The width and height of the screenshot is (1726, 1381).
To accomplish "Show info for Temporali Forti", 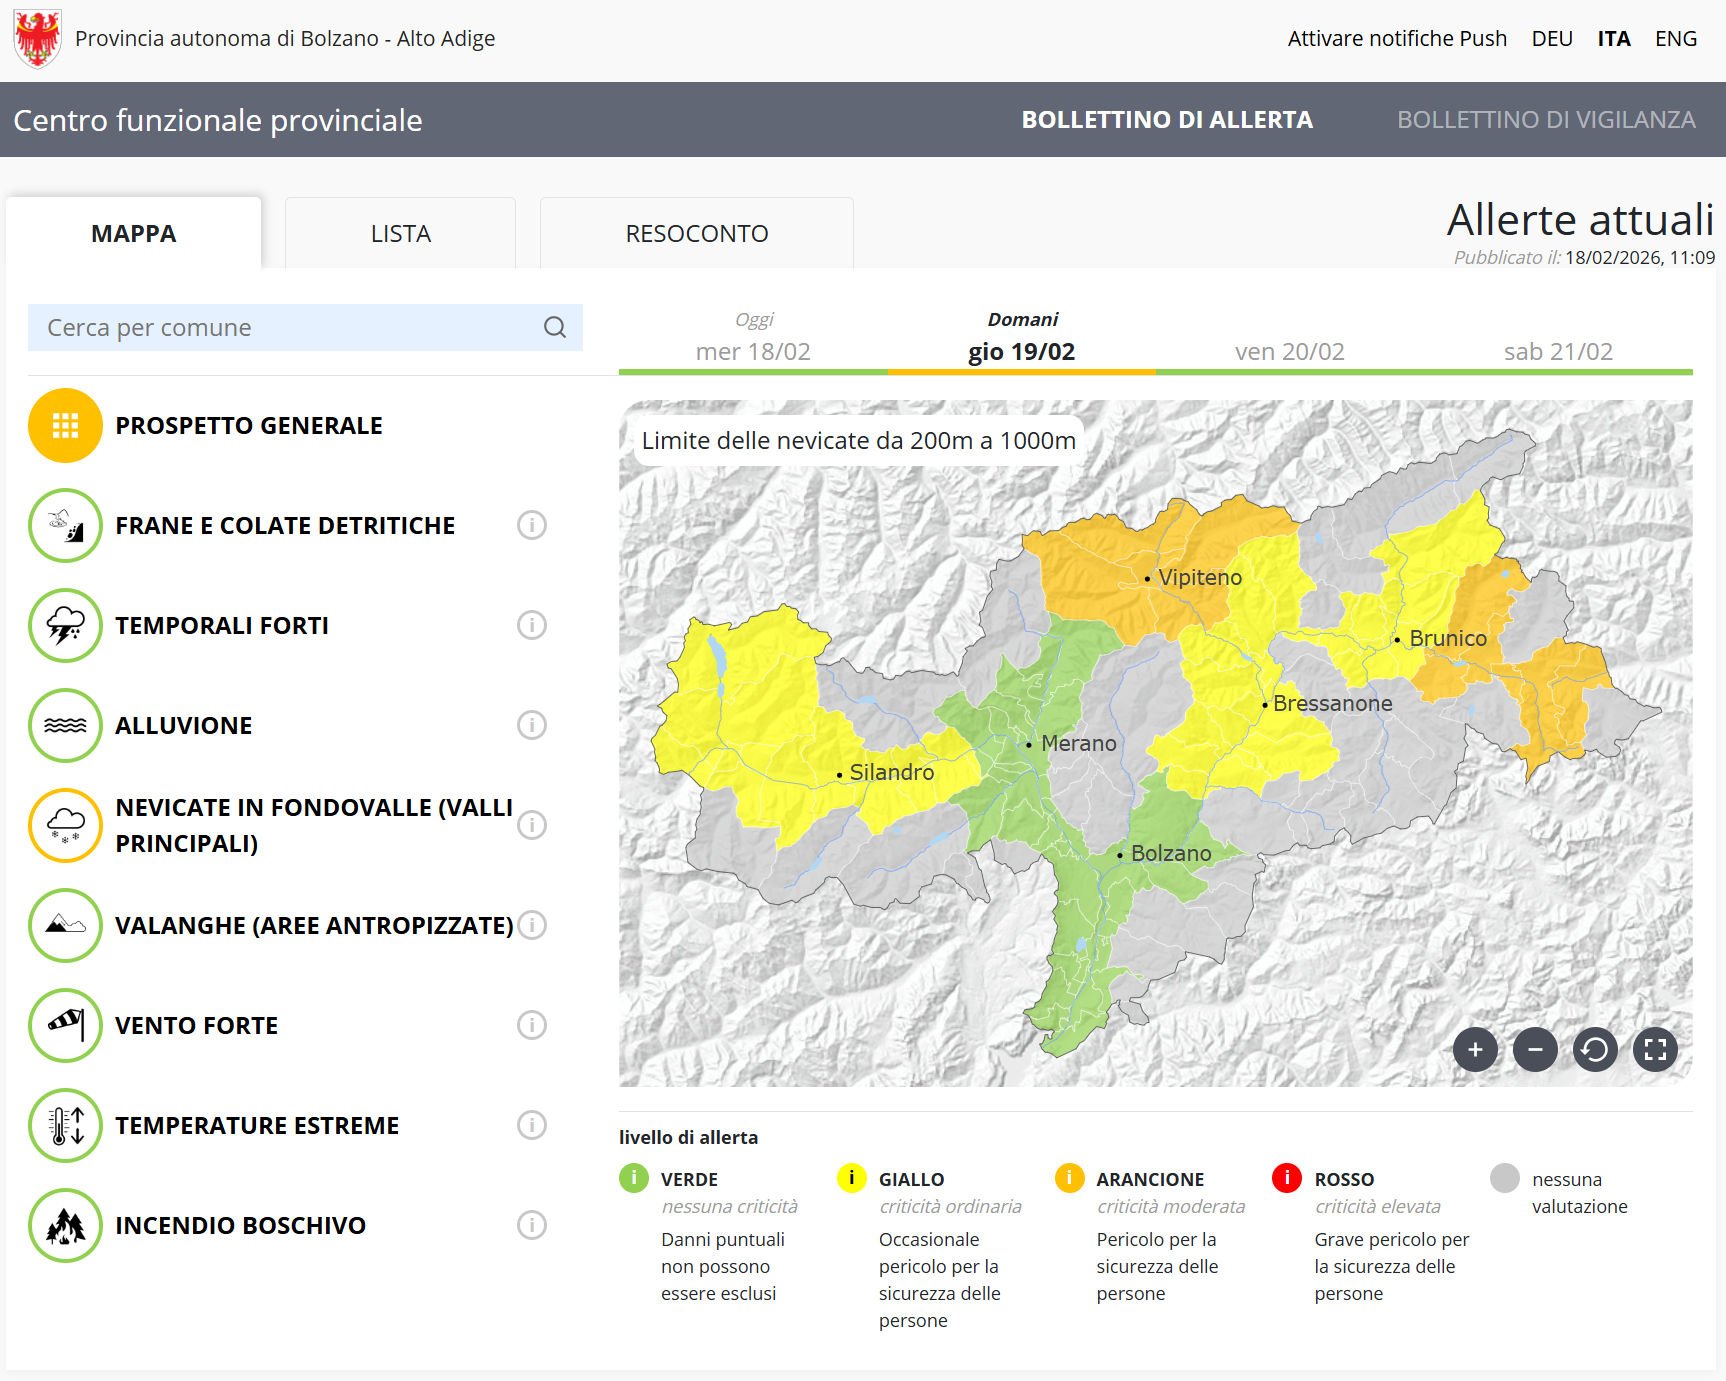I will (532, 626).
